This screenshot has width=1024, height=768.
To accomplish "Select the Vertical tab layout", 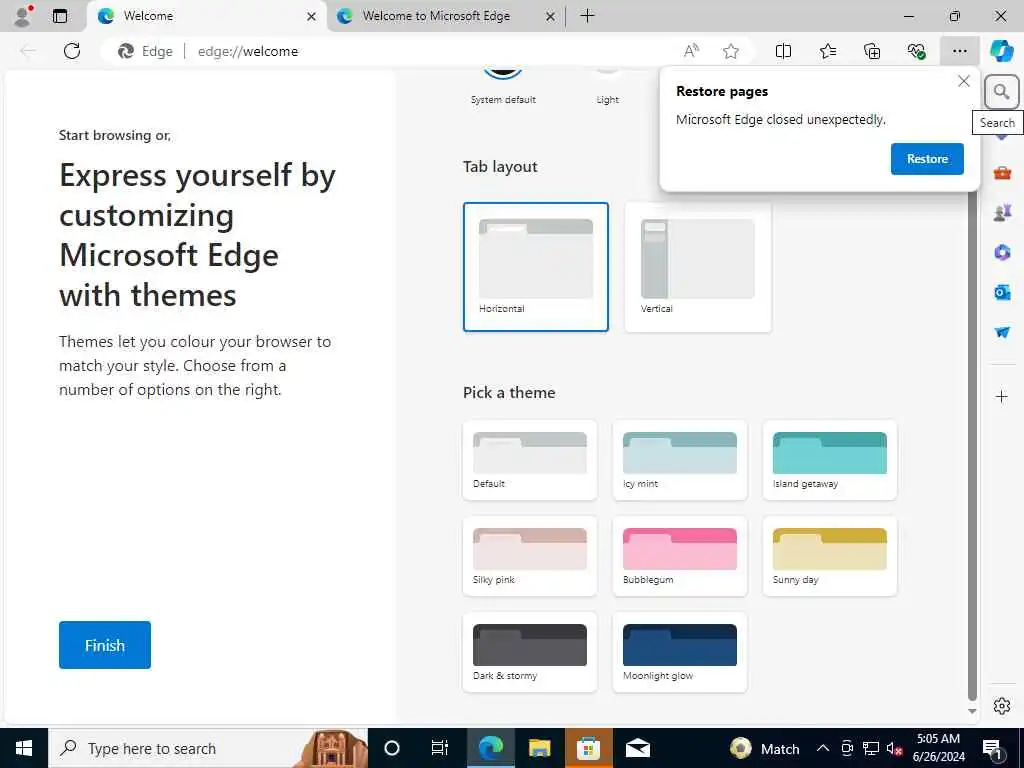I will (x=697, y=267).
